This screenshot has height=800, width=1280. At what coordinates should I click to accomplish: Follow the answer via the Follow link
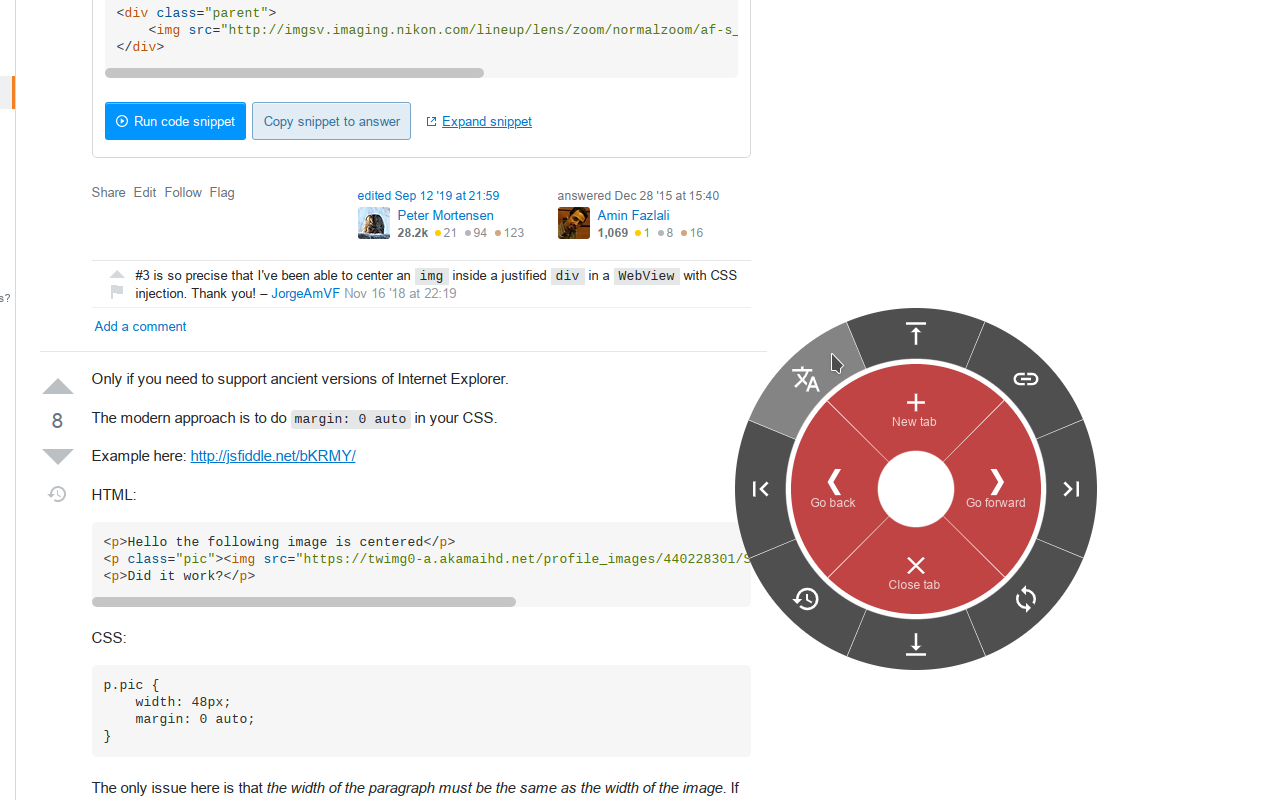pos(182,192)
